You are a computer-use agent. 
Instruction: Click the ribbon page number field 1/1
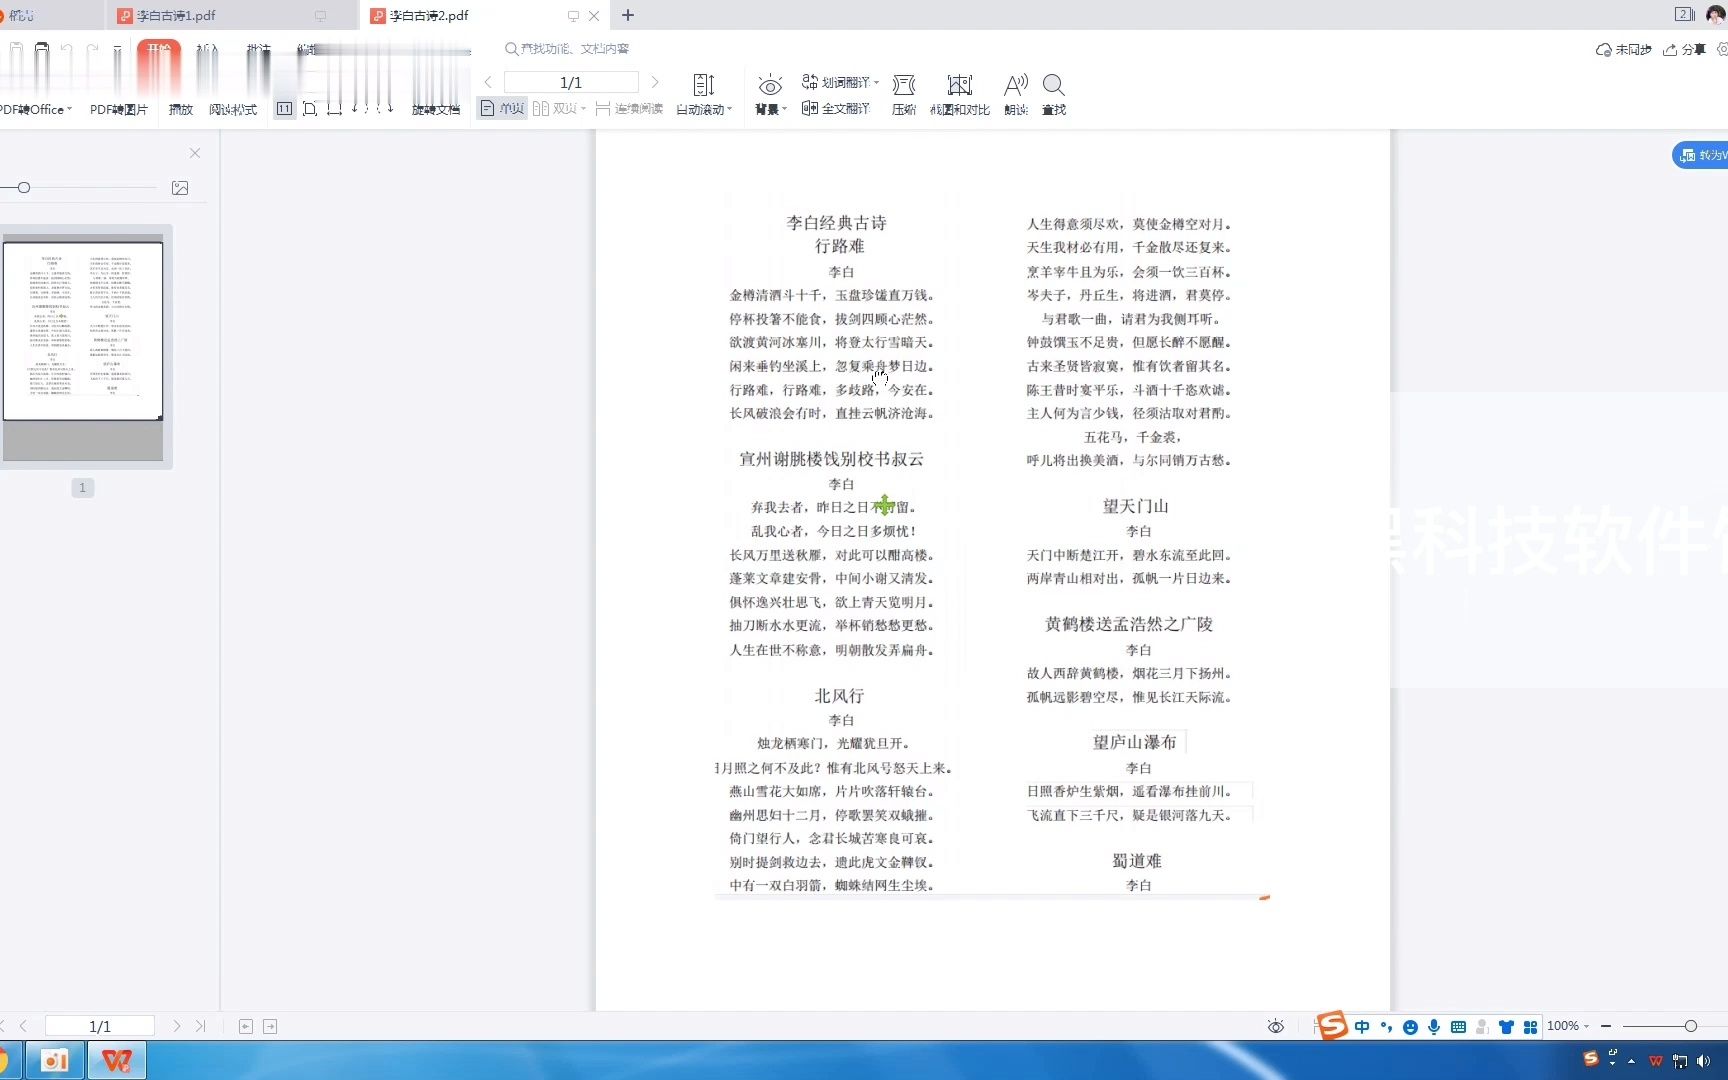tap(571, 82)
